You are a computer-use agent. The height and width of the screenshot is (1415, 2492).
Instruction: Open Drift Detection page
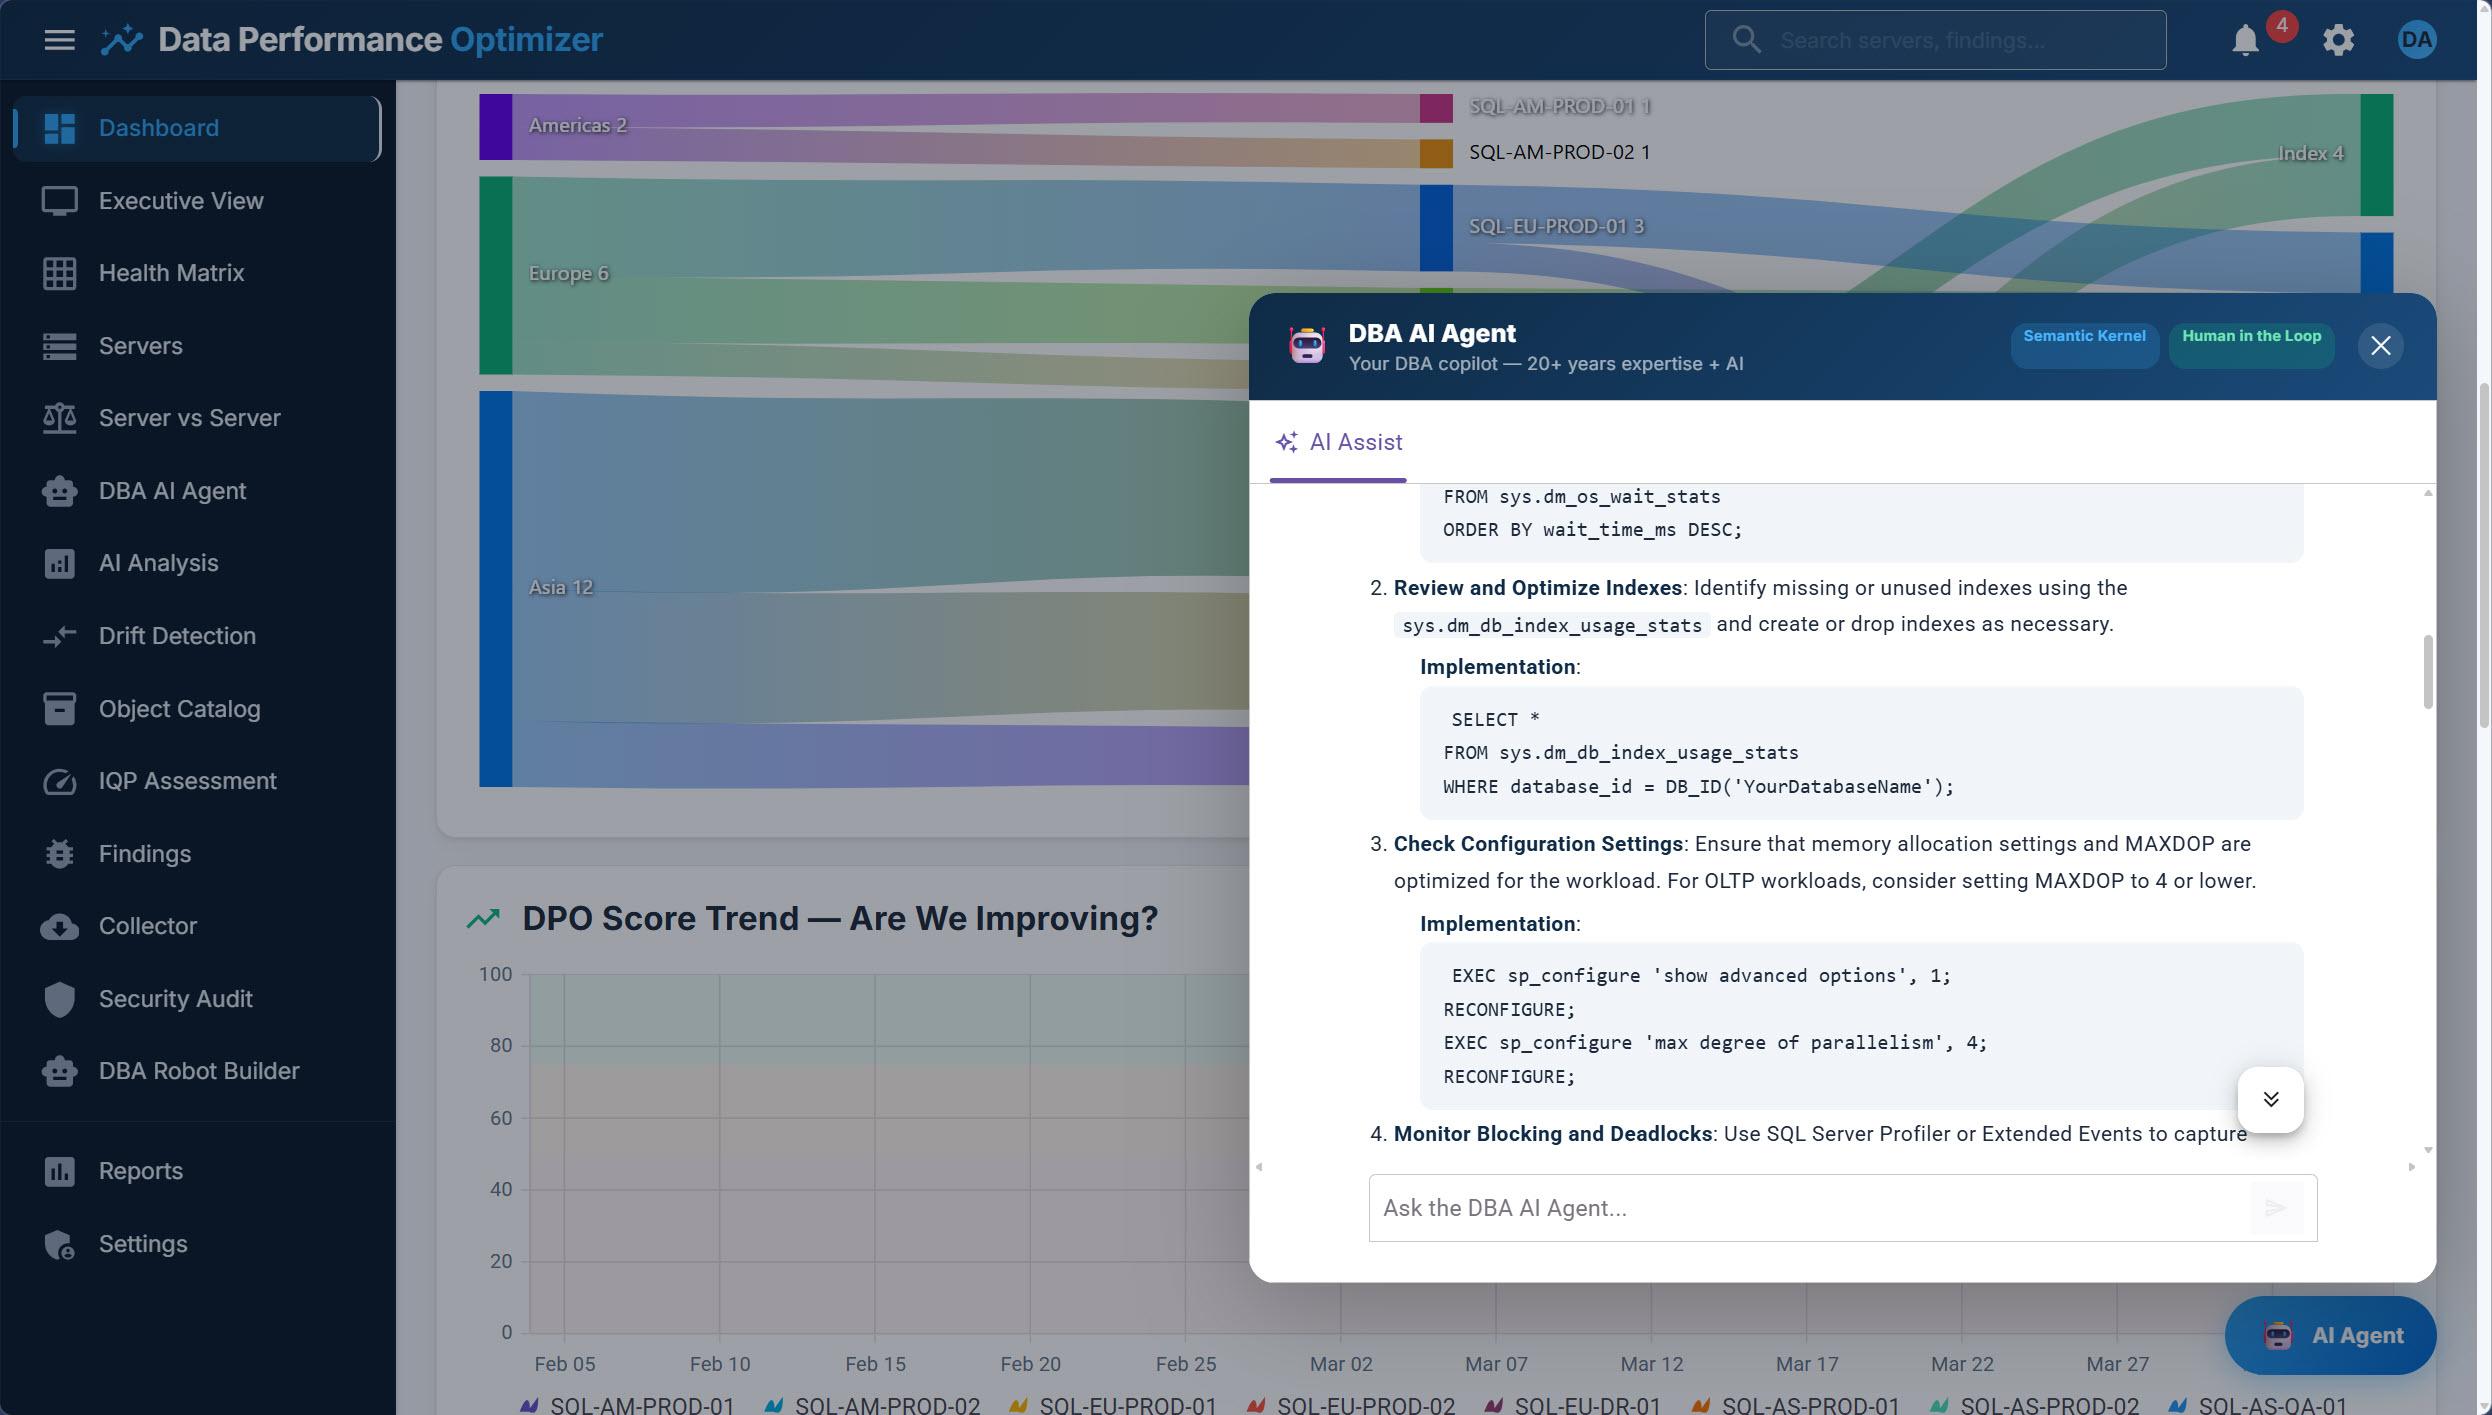[177, 636]
